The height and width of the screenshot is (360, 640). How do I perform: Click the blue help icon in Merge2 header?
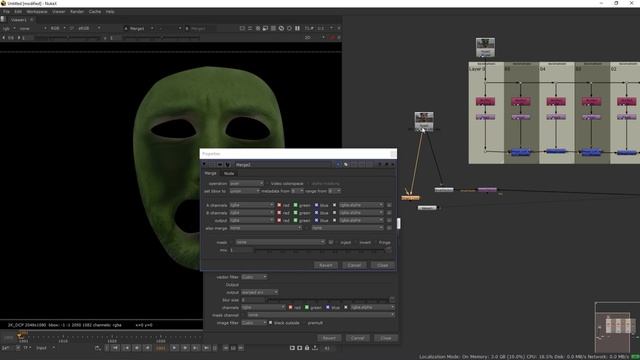coord(338,164)
